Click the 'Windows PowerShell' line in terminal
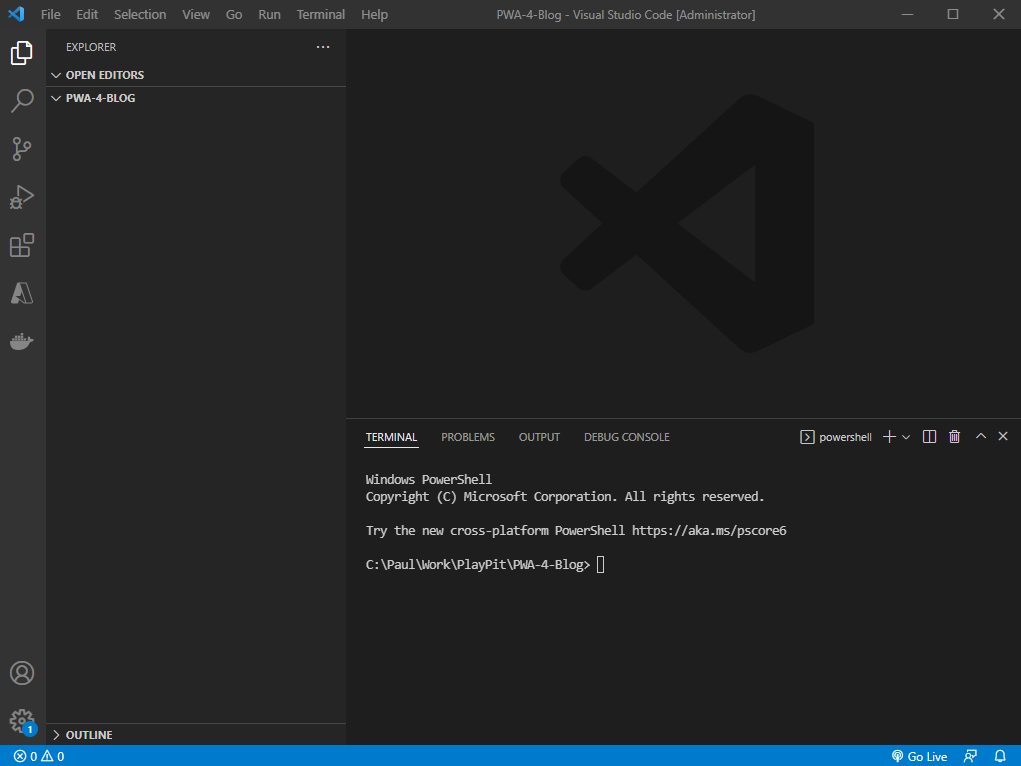The image size is (1021, 766). click(x=428, y=479)
